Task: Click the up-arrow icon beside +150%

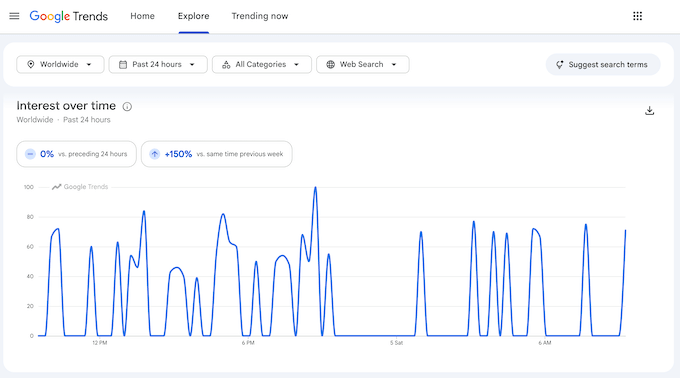Action: 154,154
